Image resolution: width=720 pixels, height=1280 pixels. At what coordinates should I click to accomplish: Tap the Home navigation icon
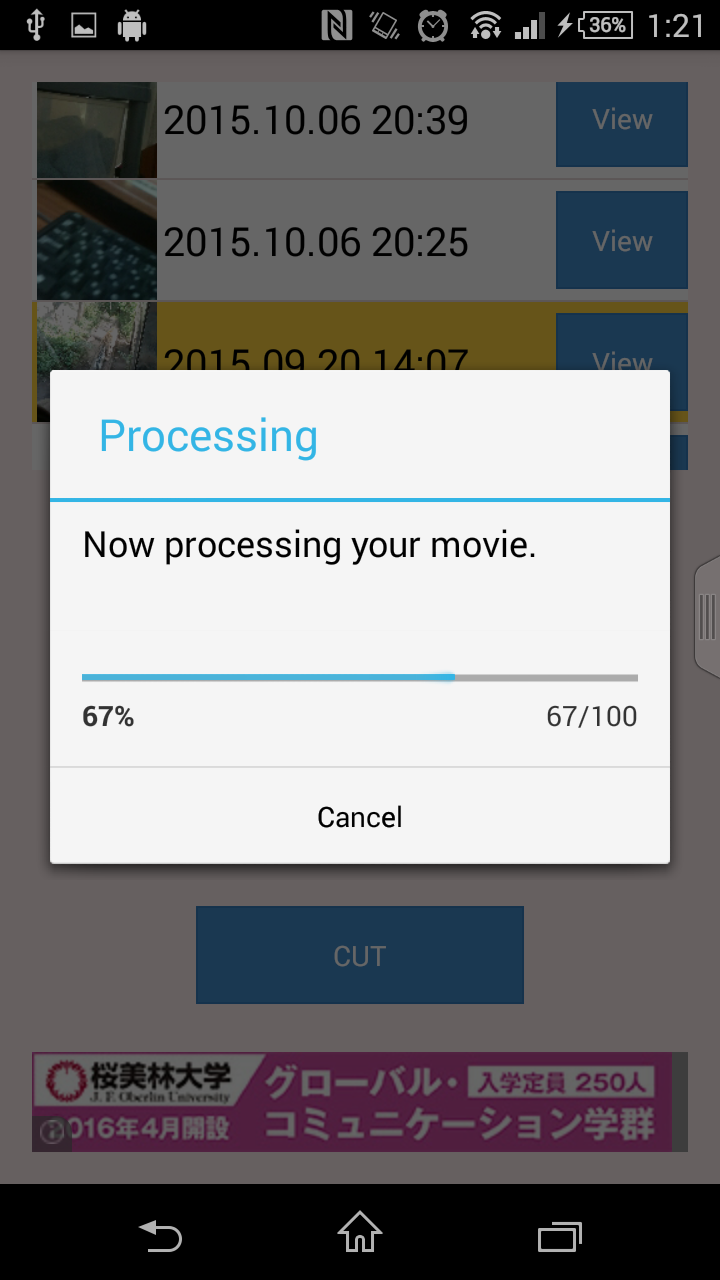click(360, 1232)
